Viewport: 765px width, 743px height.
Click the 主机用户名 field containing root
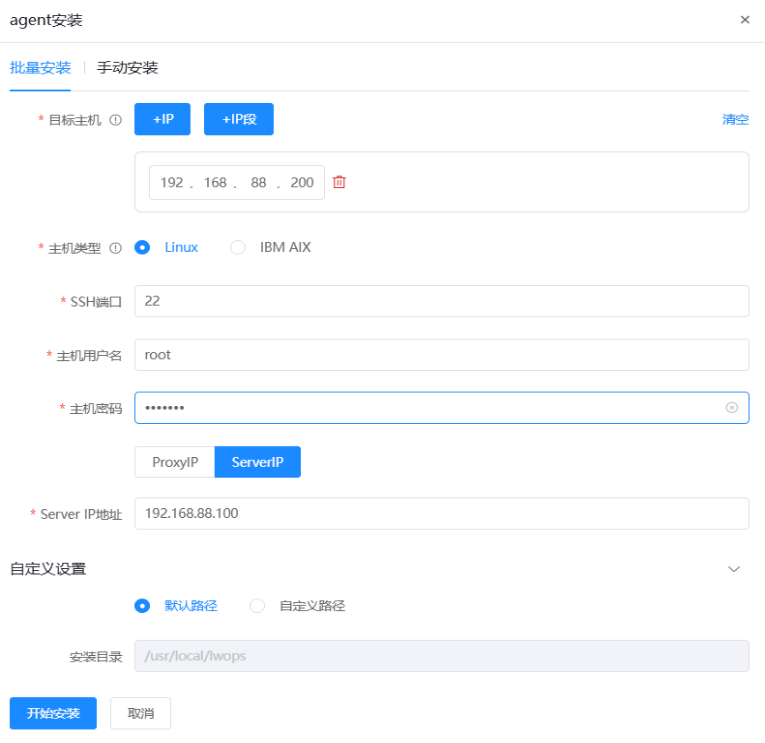442,355
